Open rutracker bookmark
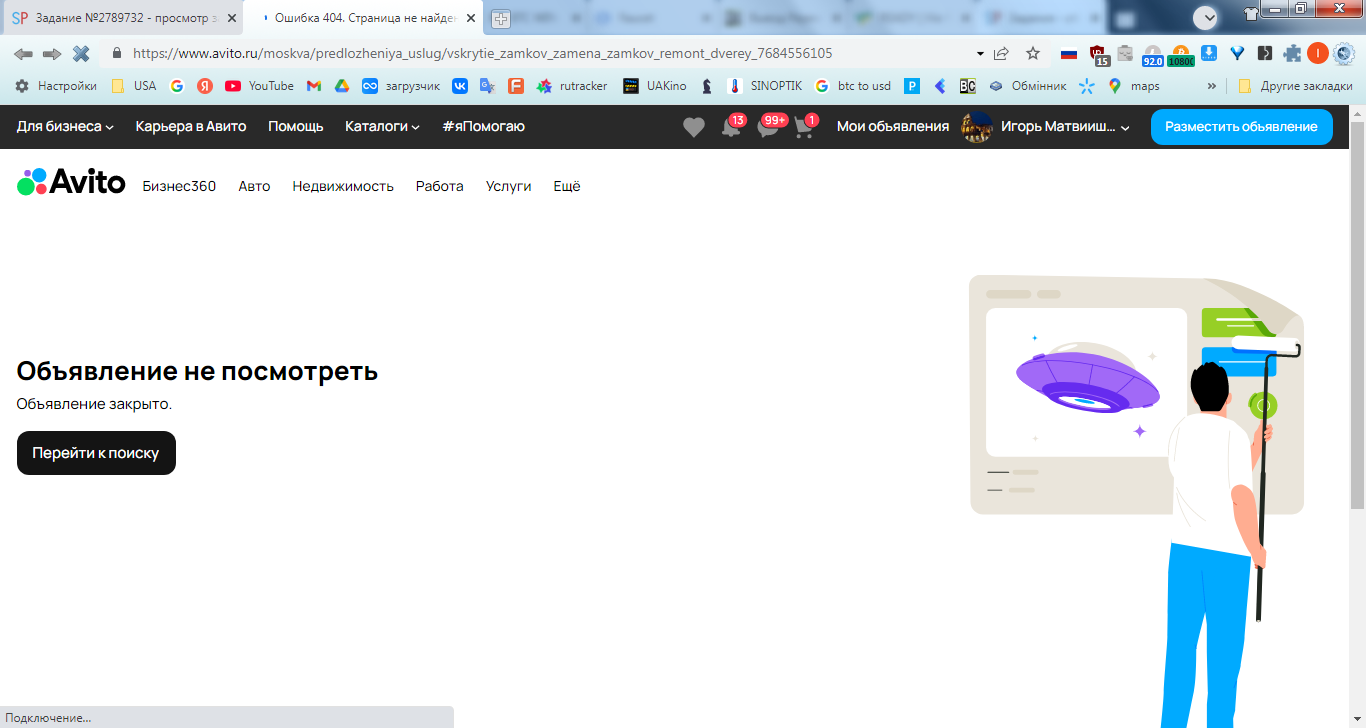The height and width of the screenshot is (728, 1366). coord(572,86)
